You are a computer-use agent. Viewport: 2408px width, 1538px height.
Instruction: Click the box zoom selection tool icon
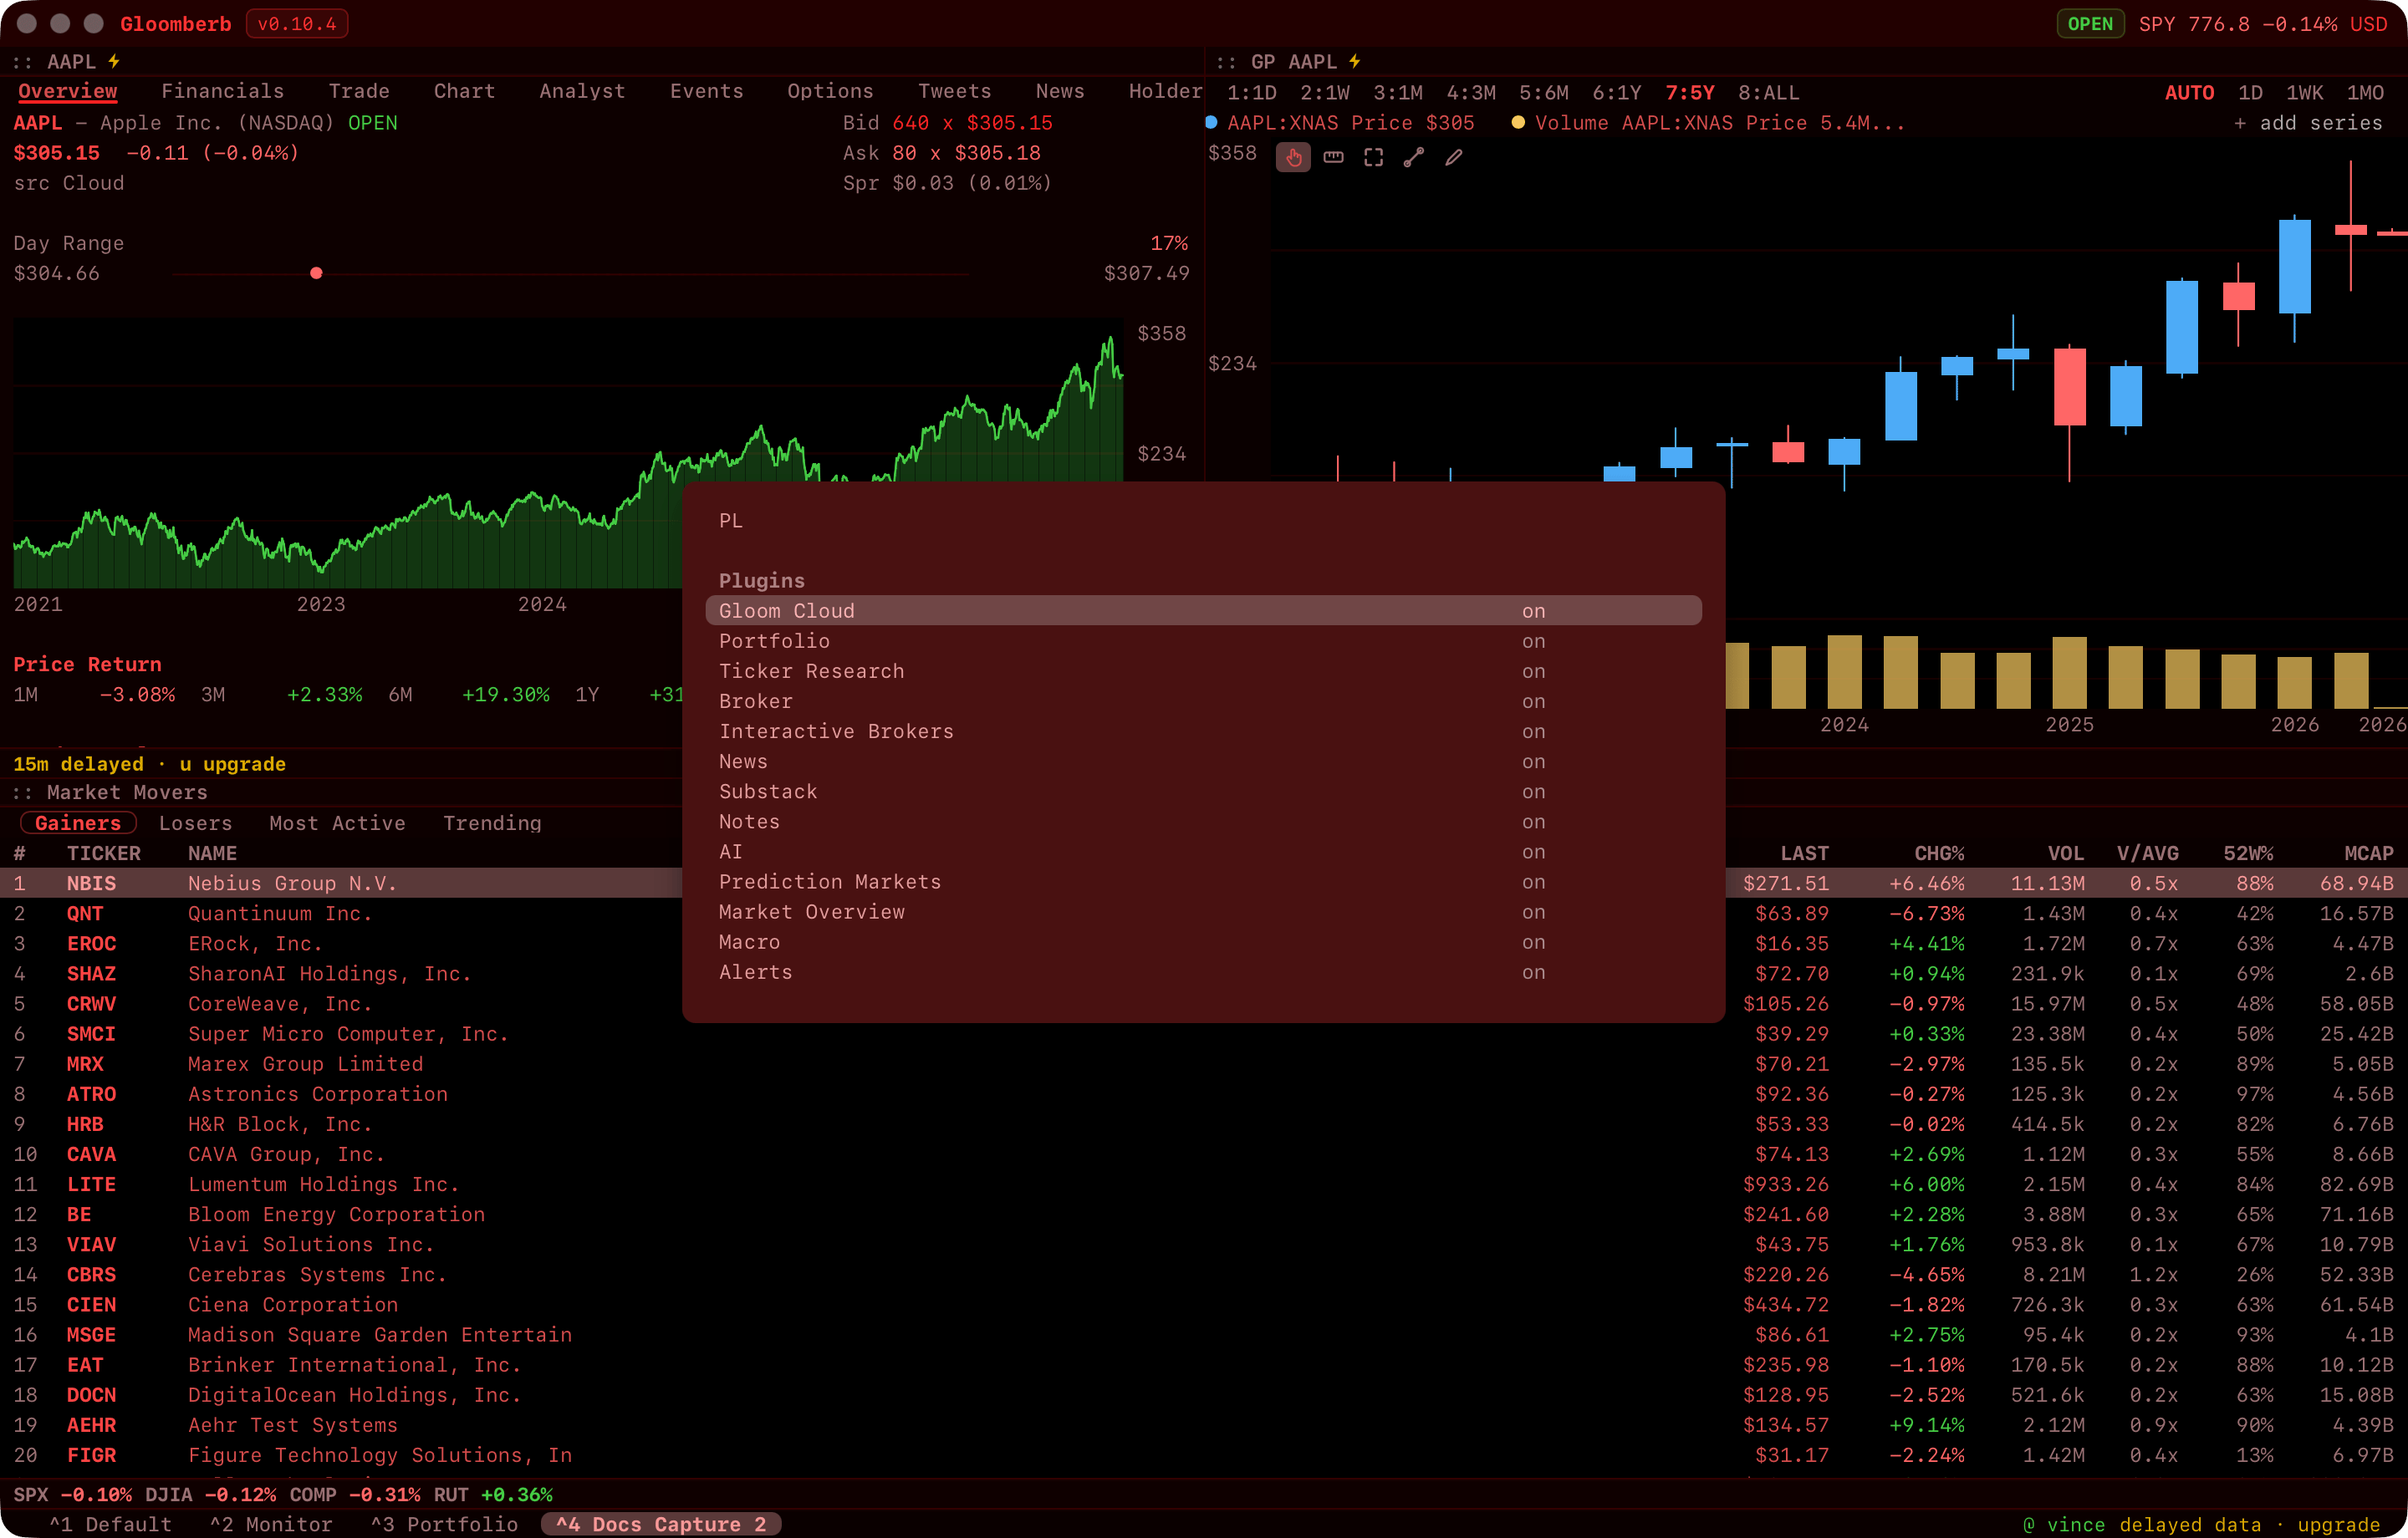(x=1373, y=157)
